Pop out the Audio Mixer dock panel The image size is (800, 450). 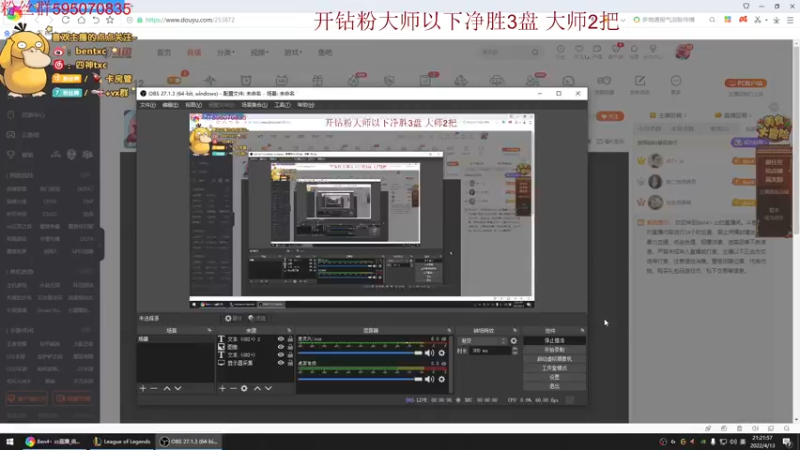click(449, 331)
